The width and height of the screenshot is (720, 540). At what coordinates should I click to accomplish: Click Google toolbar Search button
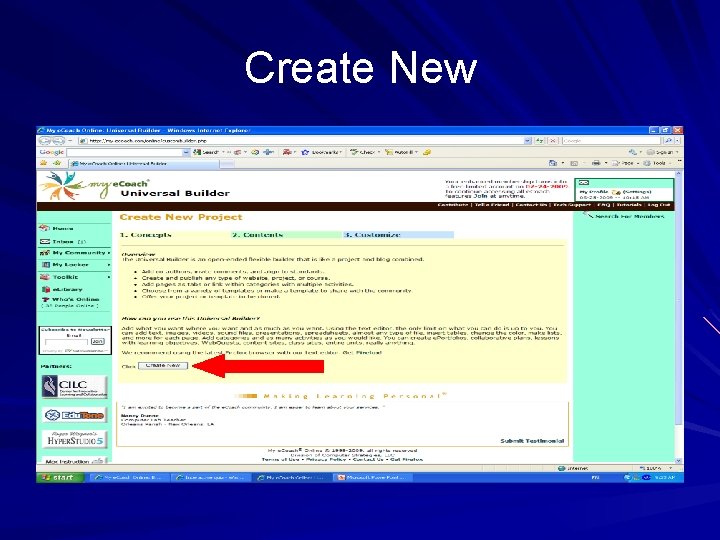(207, 152)
